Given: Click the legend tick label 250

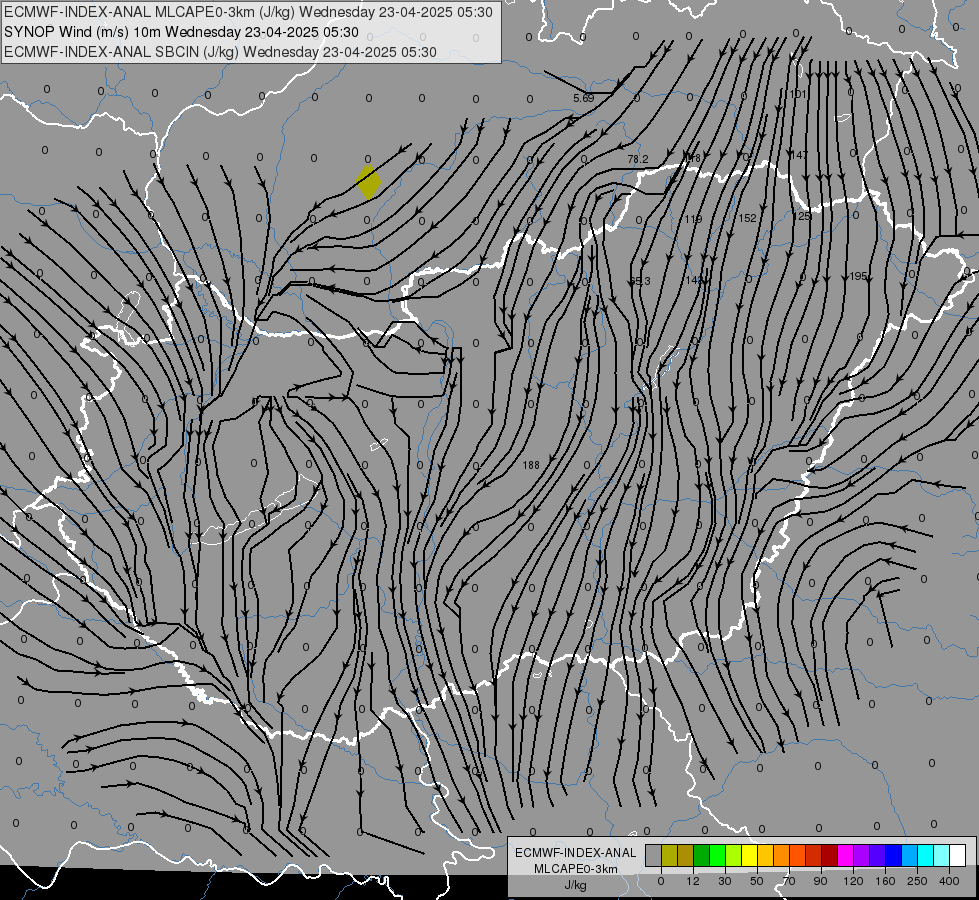Looking at the screenshot, I should click(x=917, y=881).
